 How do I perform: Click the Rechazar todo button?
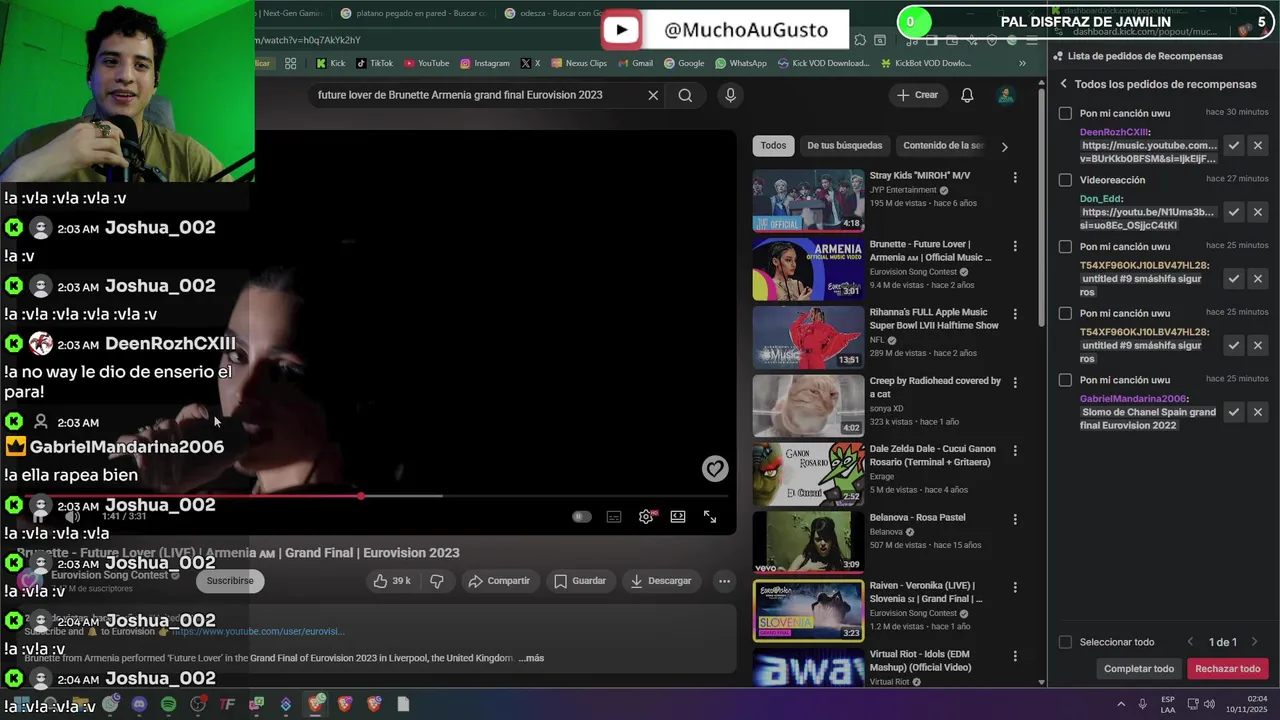click(x=1228, y=669)
